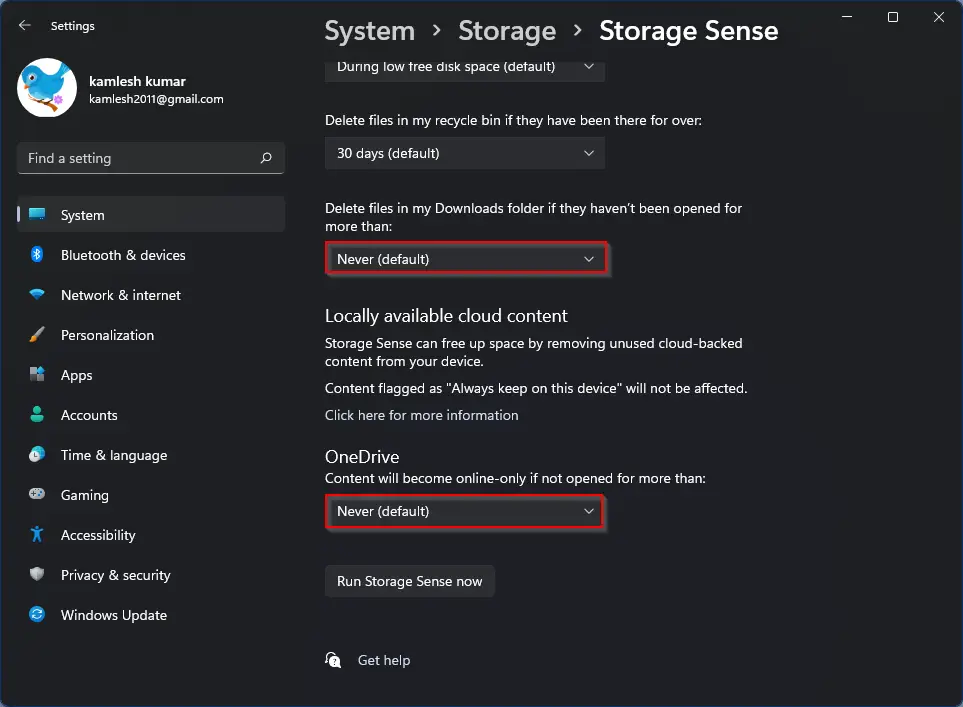Open System settings category

151,214
